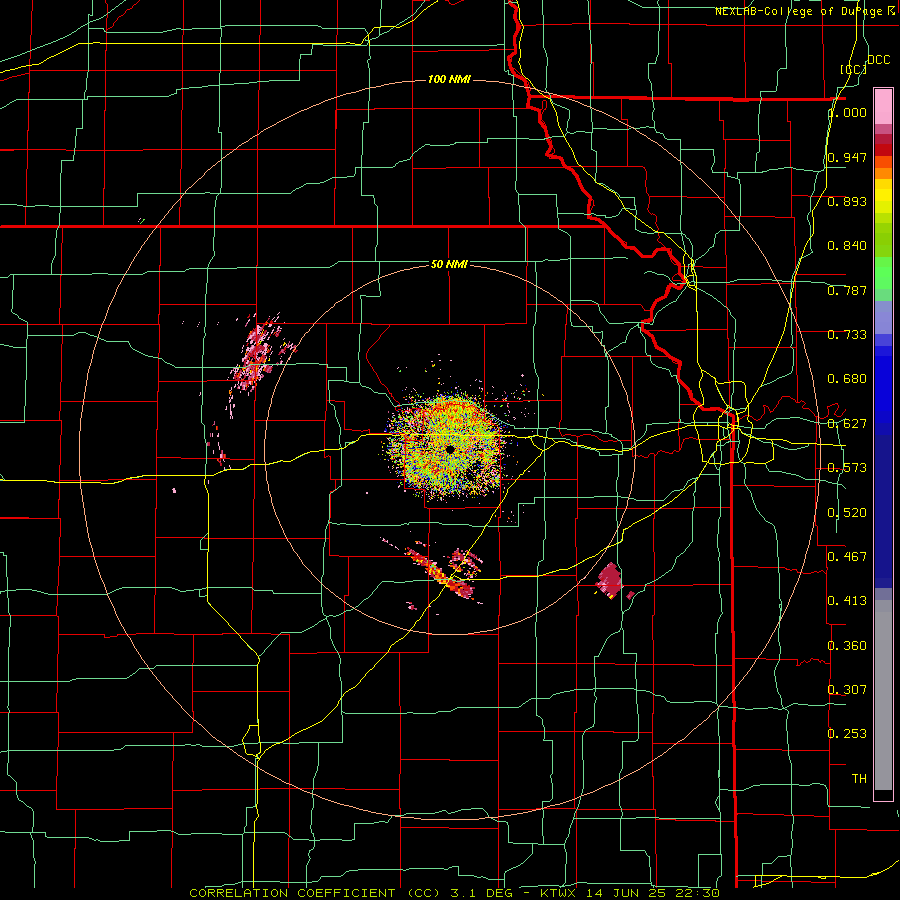
Task: Select the 0.520 color scale value
Action: (847, 513)
